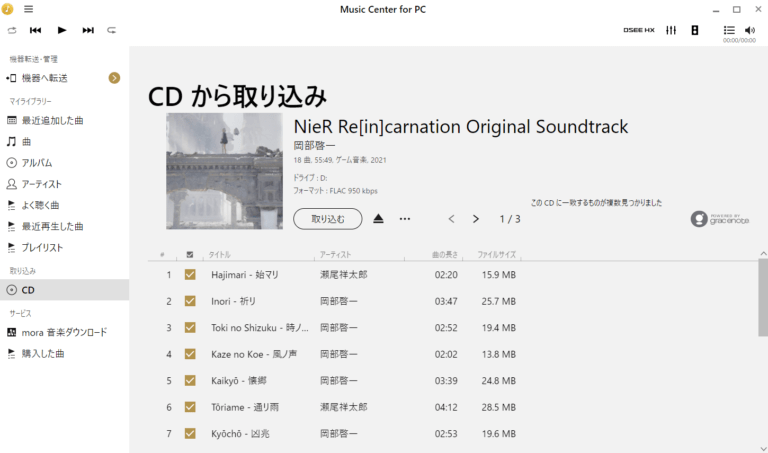The image size is (768, 453).
Task: Expand the 機器へ転送 arrow button
Action: (x=114, y=77)
